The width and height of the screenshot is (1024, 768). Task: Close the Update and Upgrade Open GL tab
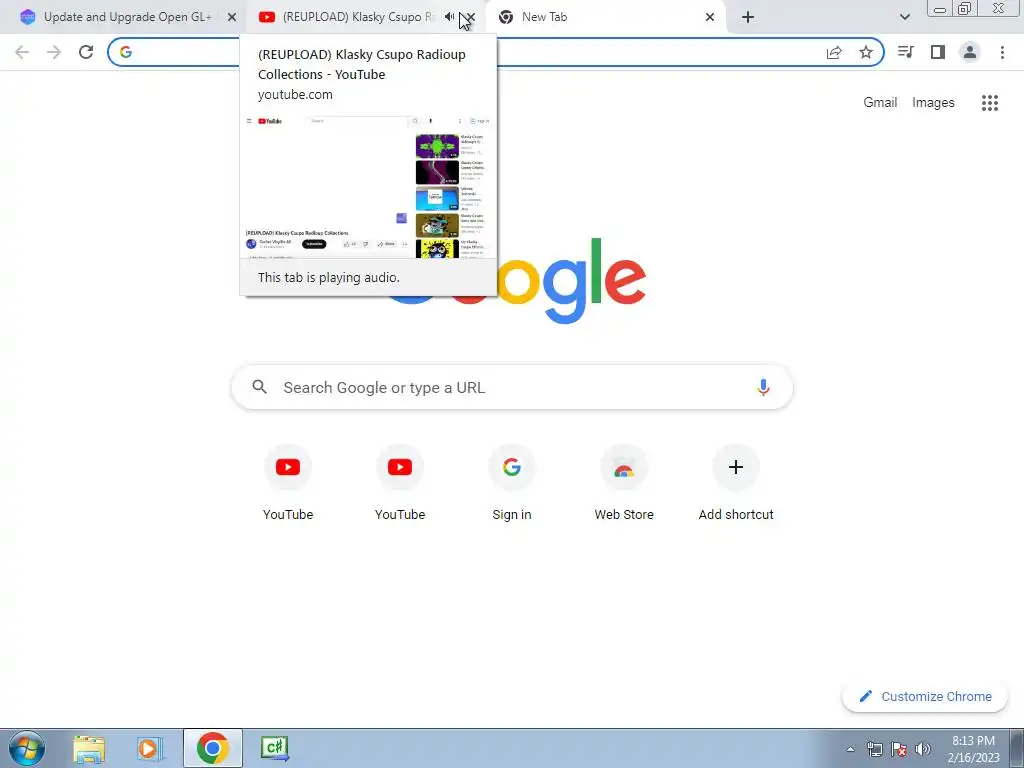(x=232, y=17)
